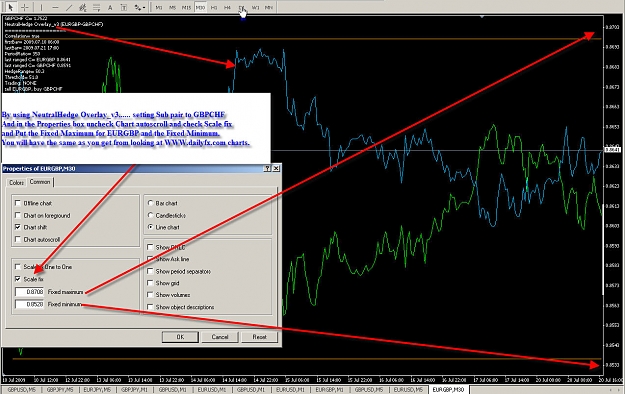Image resolution: width=625 pixels, height=394 pixels.
Task: Click the Reset button
Action: pyautogui.click(x=259, y=337)
